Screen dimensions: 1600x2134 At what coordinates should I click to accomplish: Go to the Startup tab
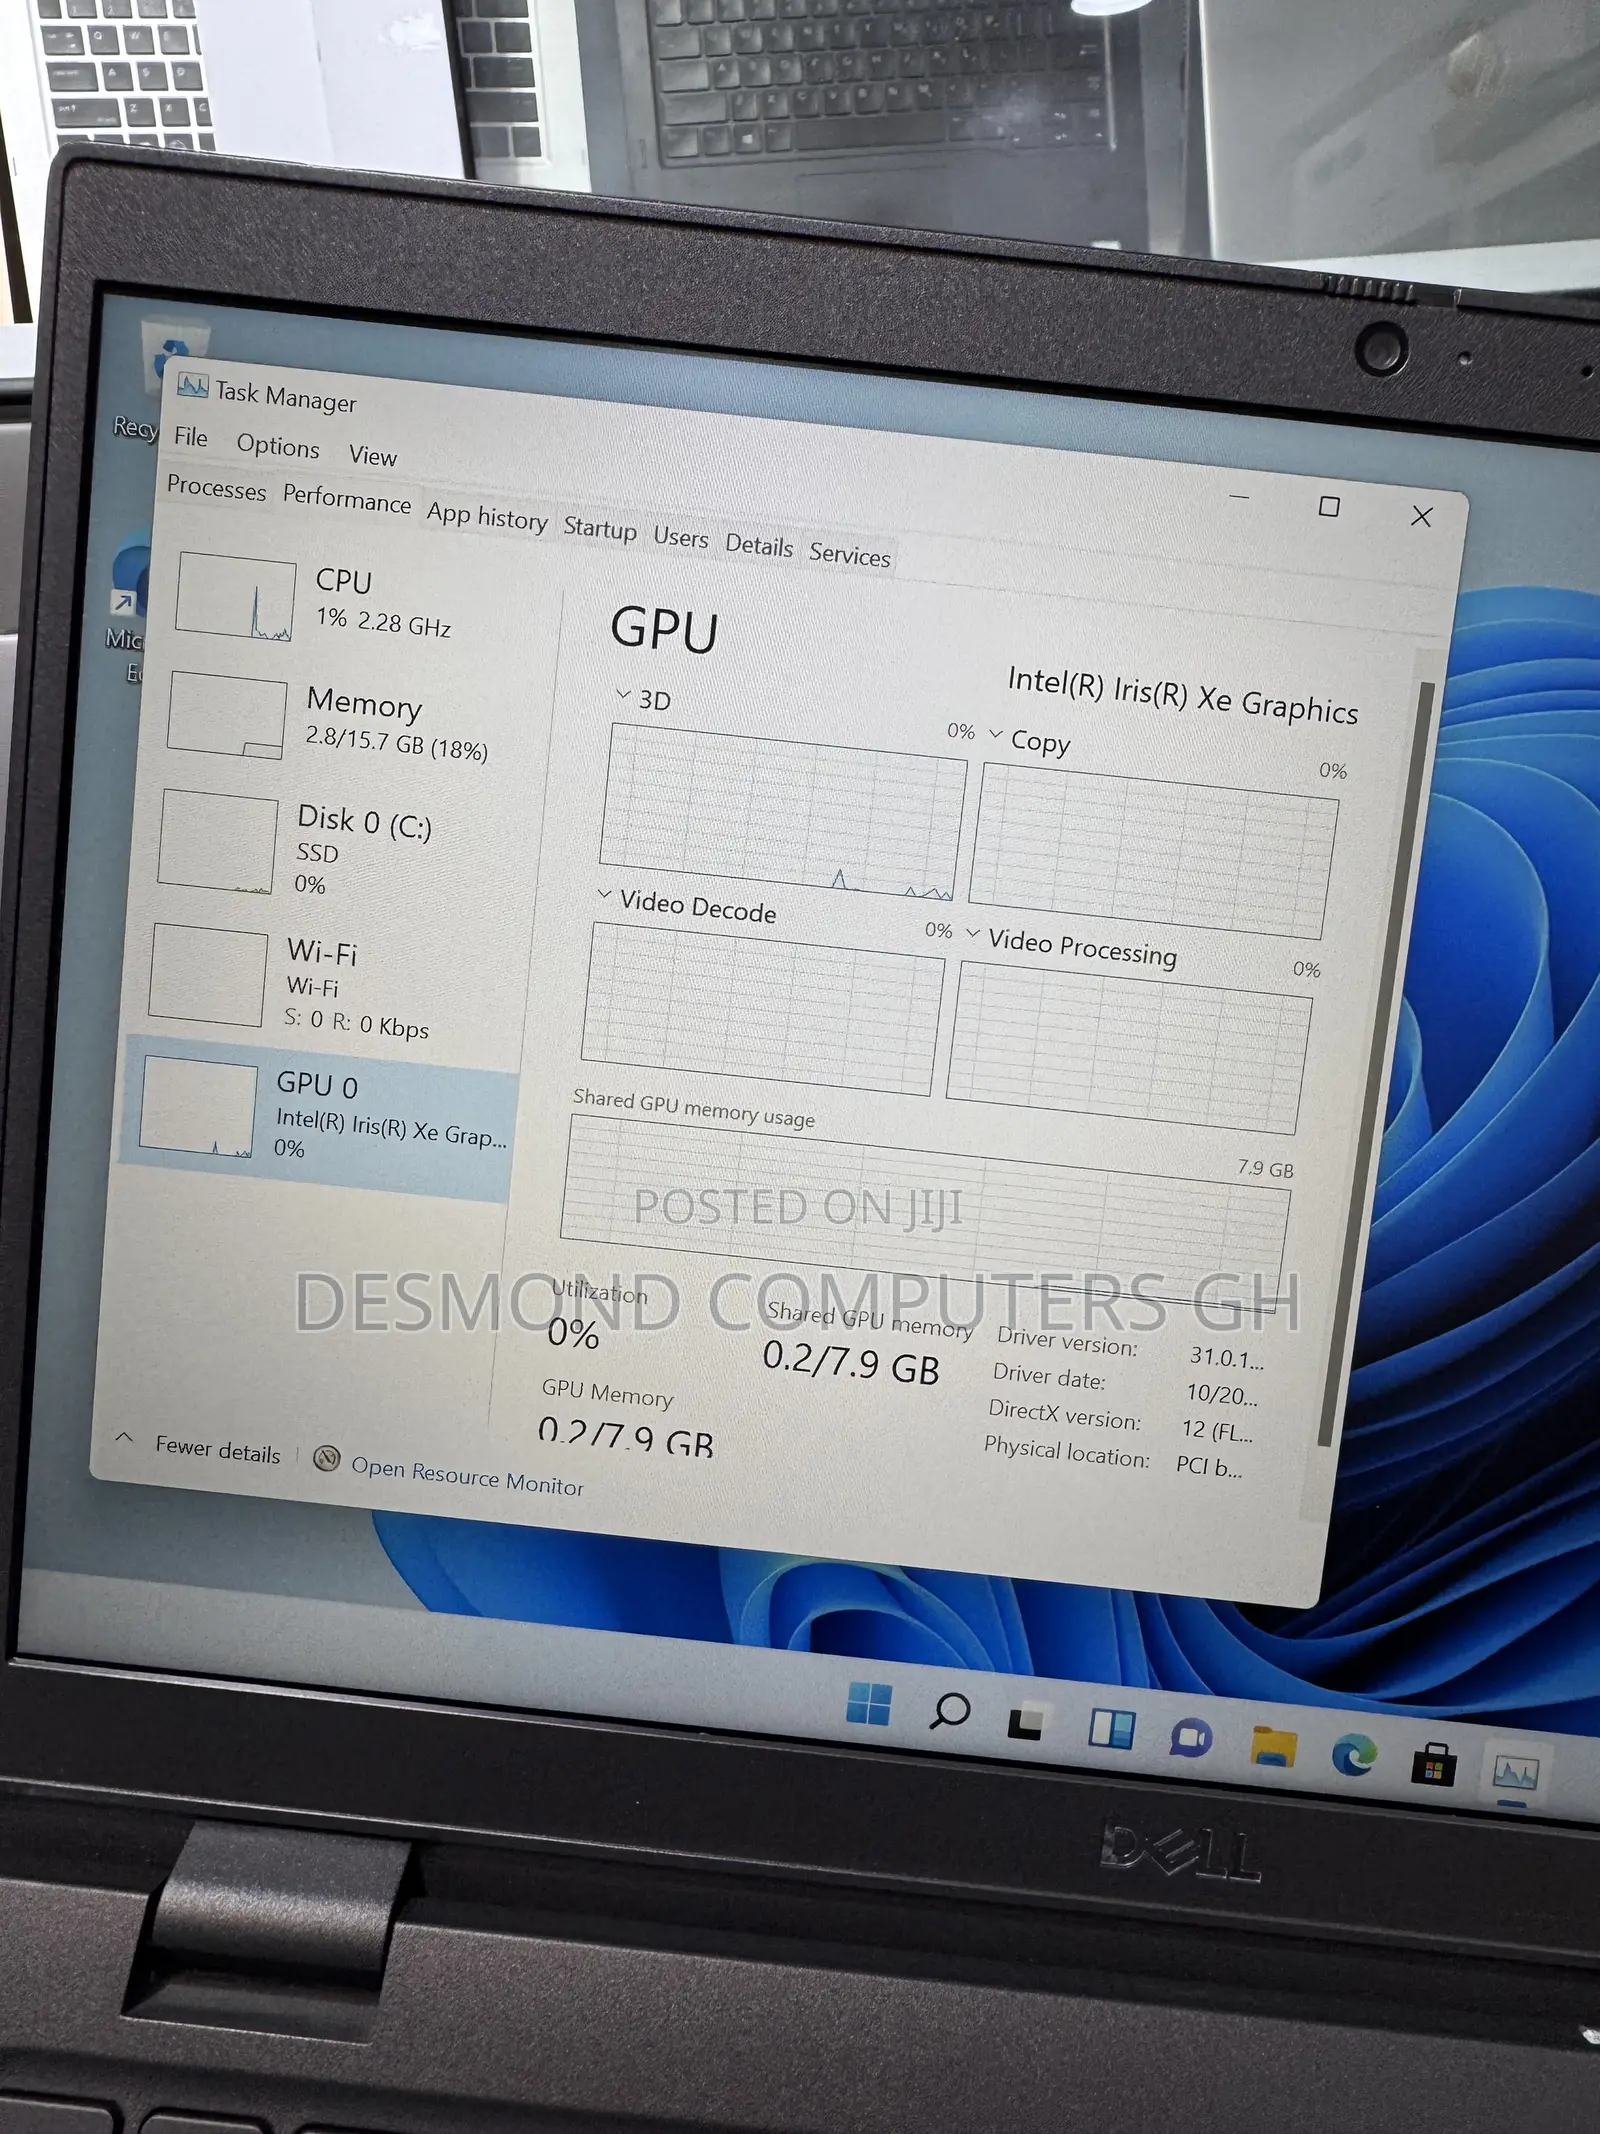600,527
